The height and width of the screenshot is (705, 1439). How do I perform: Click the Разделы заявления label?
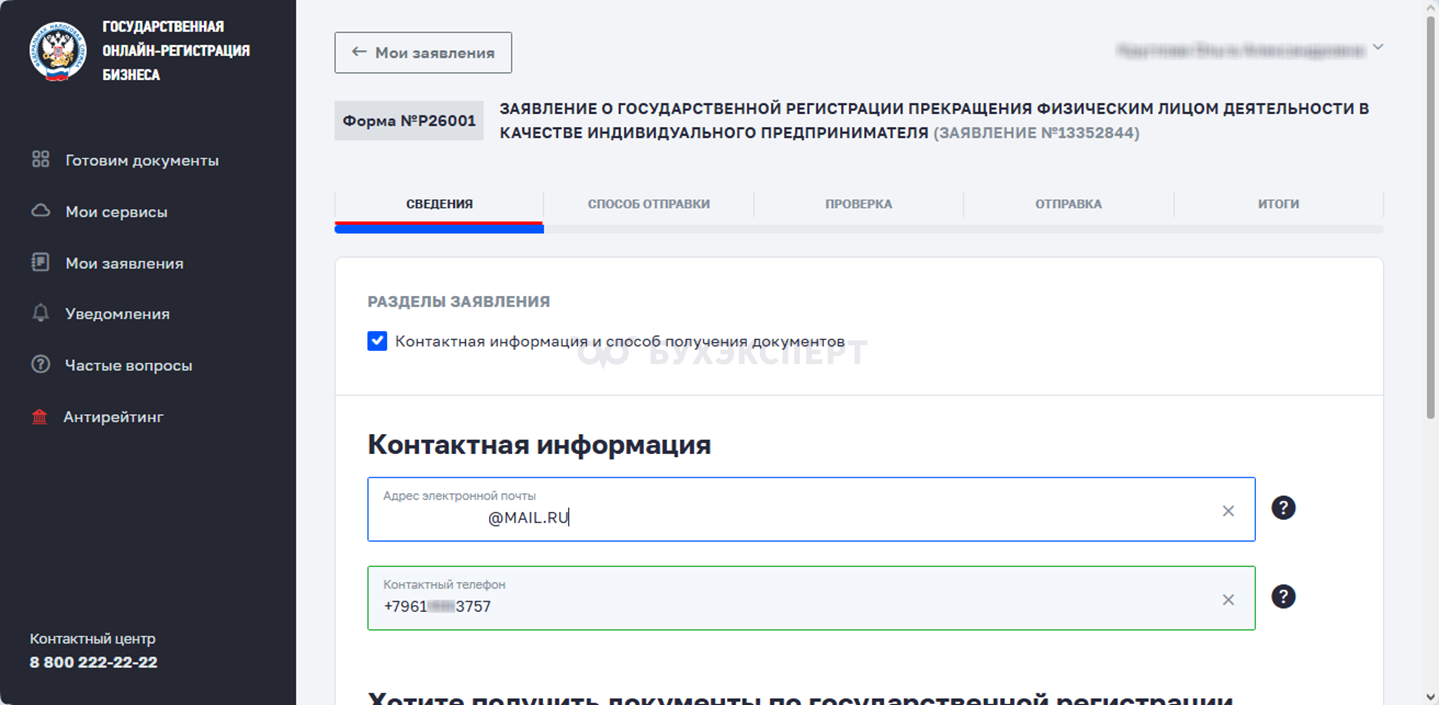[x=459, y=302]
